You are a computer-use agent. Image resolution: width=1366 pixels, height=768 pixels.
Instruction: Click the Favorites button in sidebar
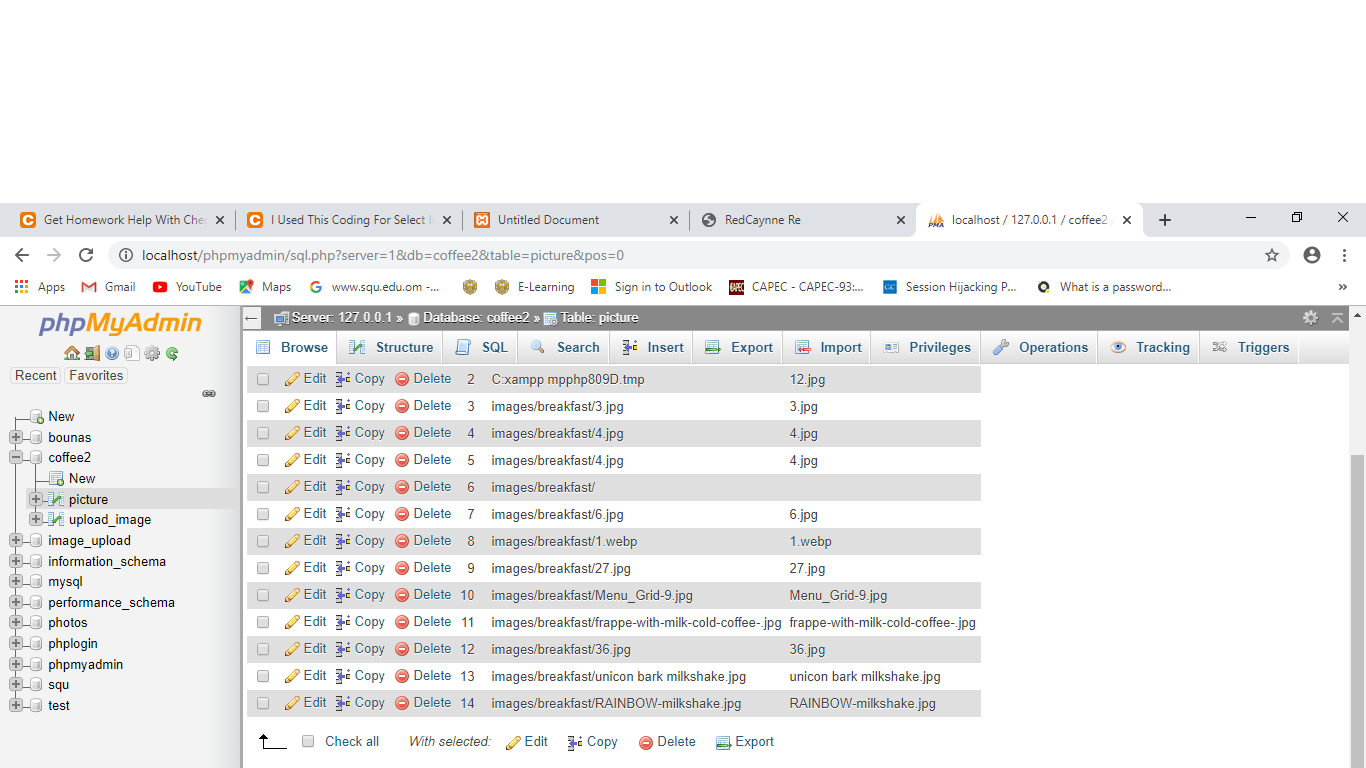point(96,376)
